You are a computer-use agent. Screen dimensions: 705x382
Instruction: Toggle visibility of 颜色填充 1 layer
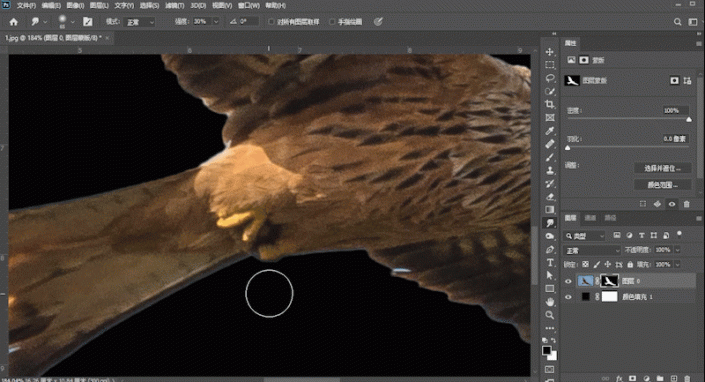(568, 297)
